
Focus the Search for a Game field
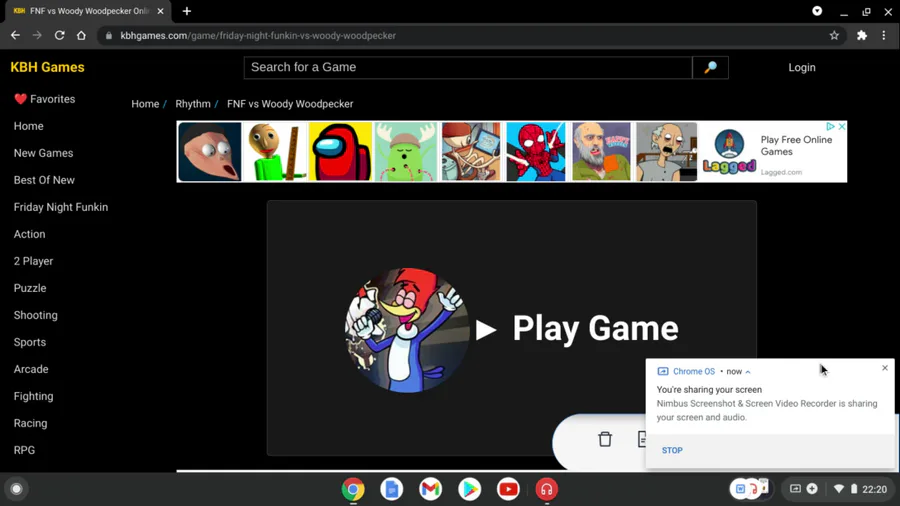click(468, 67)
